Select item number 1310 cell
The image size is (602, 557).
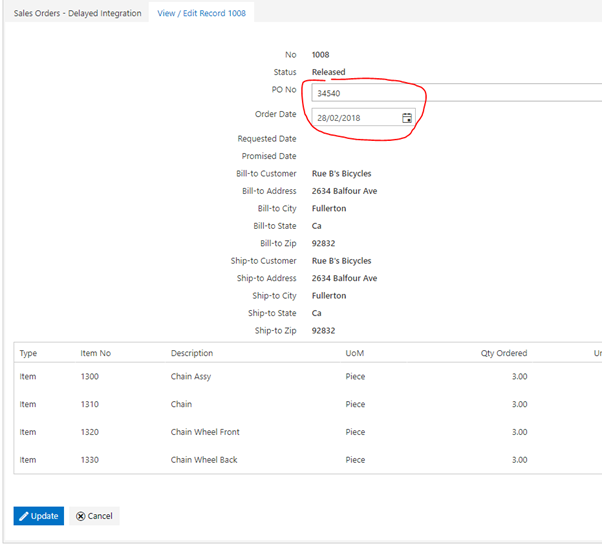tap(90, 404)
